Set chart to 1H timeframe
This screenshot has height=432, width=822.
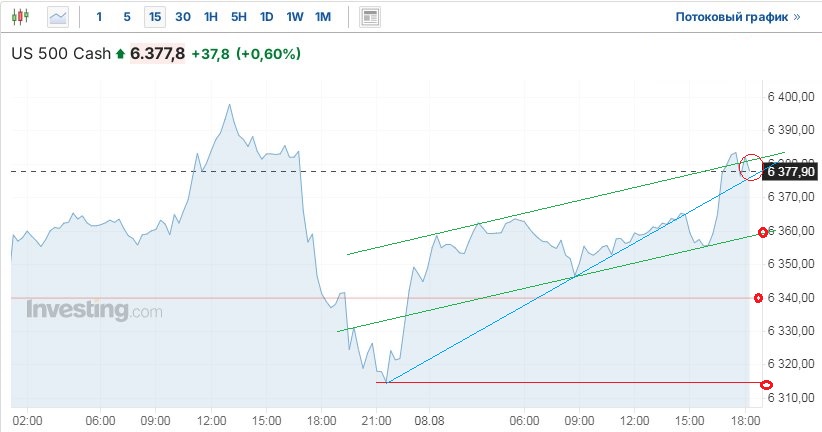click(210, 17)
